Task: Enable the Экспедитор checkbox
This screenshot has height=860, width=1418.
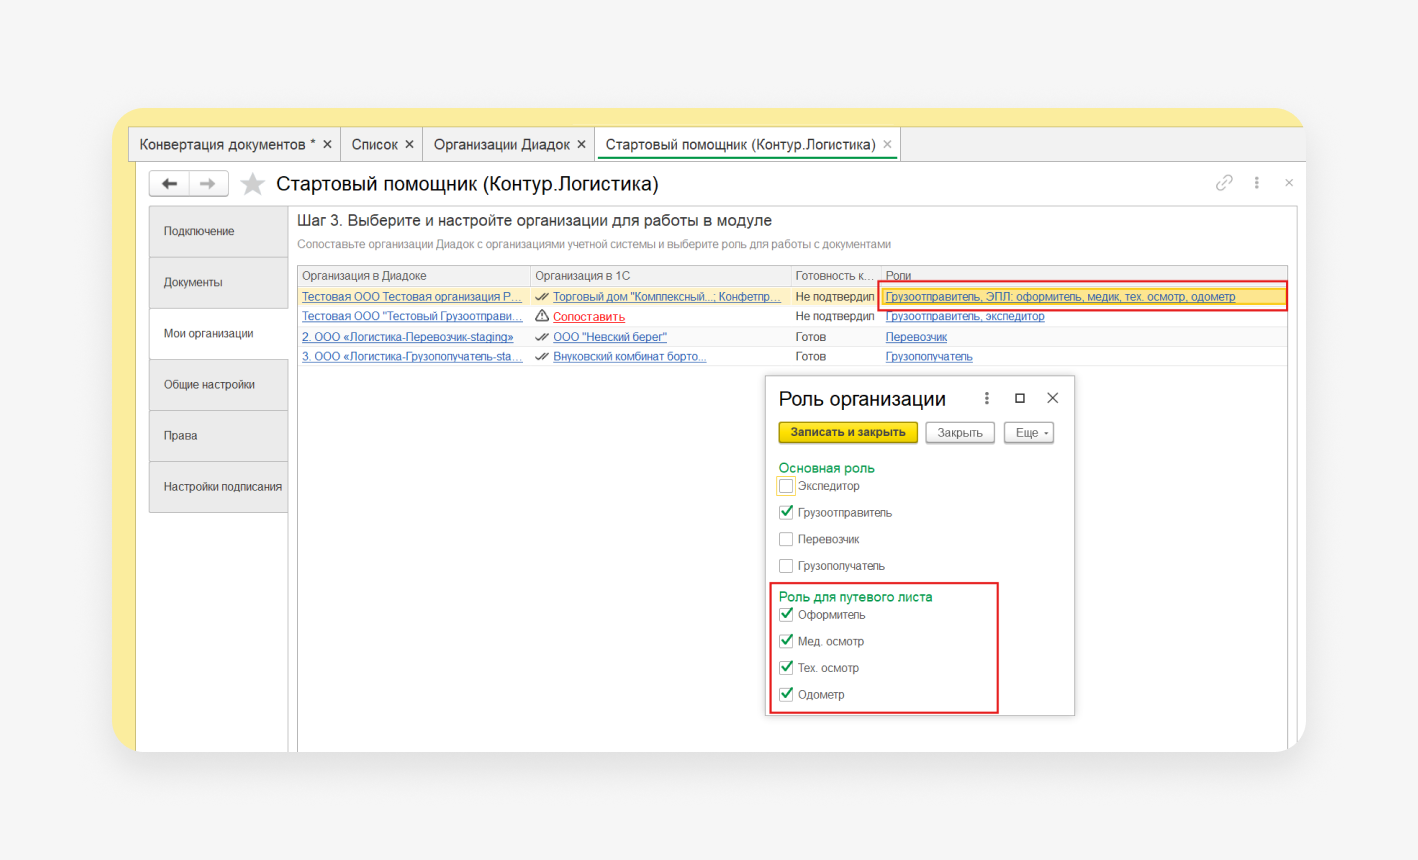Action: (786, 486)
